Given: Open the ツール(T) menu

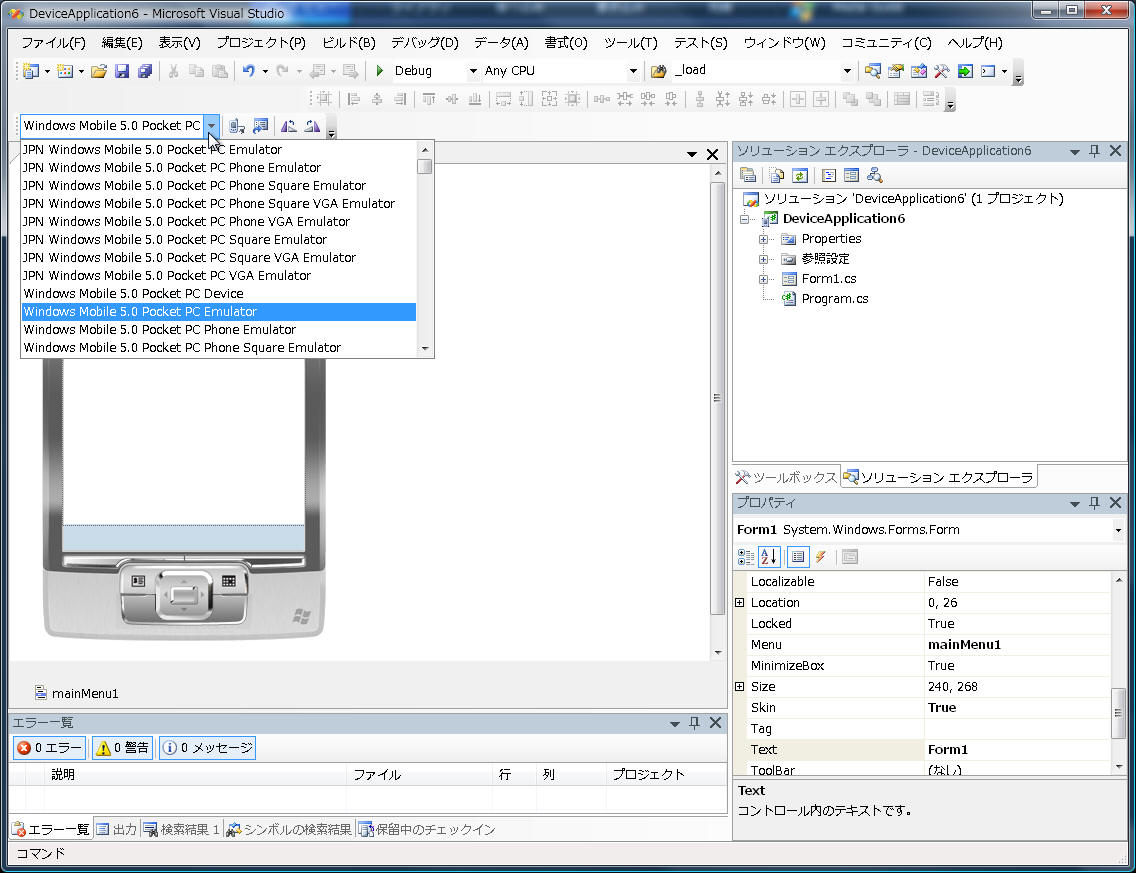Looking at the screenshot, I should (630, 43).
